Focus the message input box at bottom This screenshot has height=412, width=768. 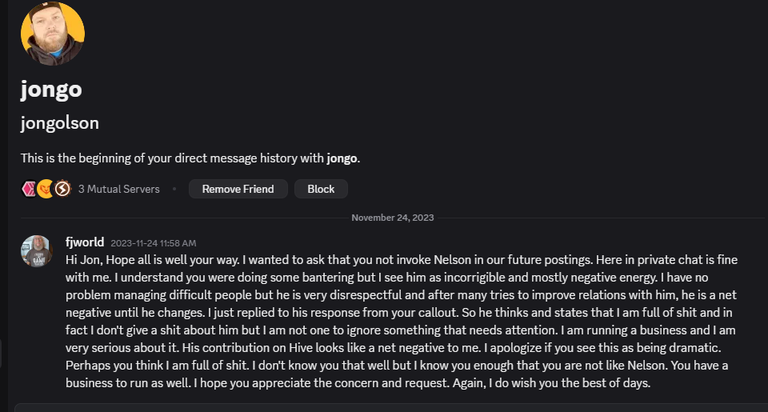pos(391,408)
